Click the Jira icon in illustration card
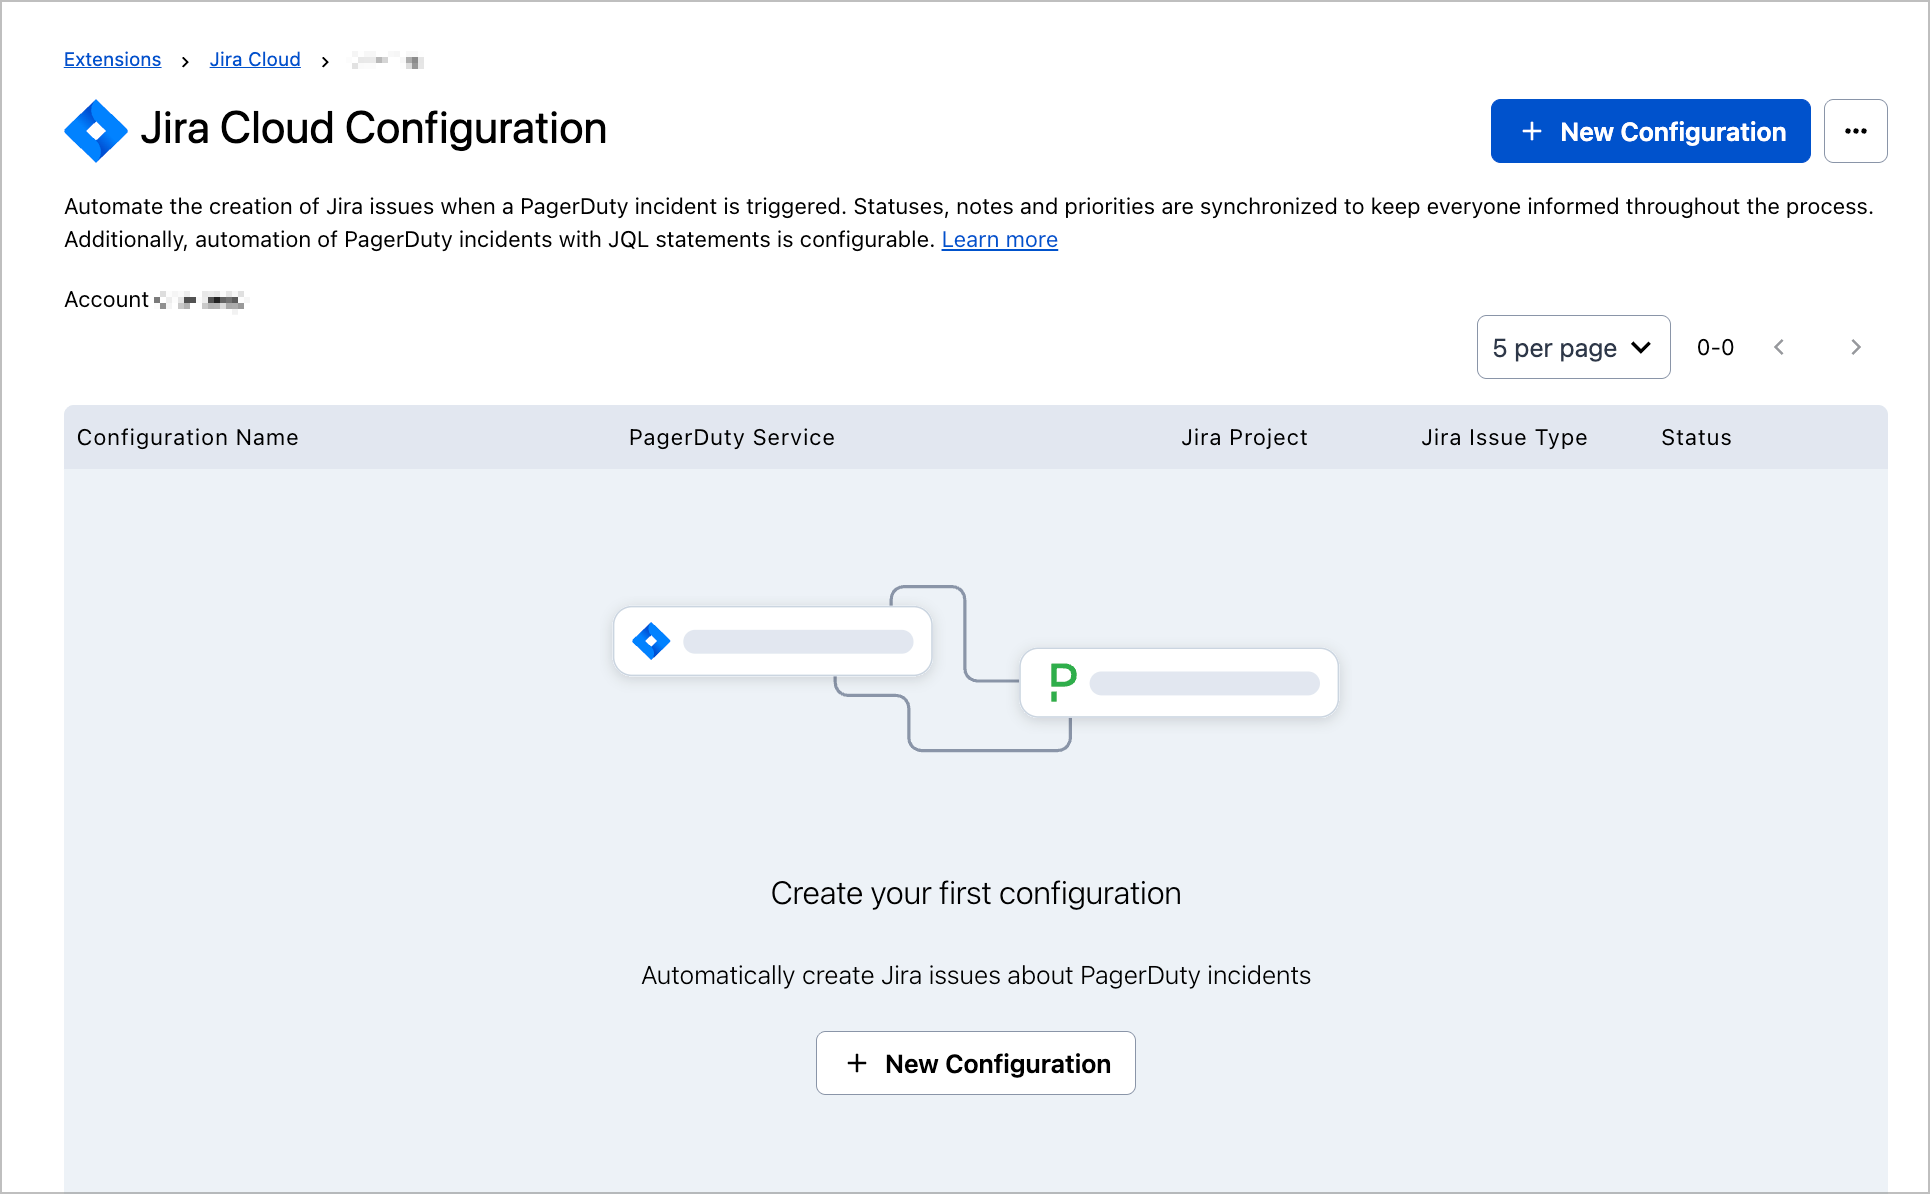Viewport: 1930px width, 1194px height. click(x=651, y=641)
